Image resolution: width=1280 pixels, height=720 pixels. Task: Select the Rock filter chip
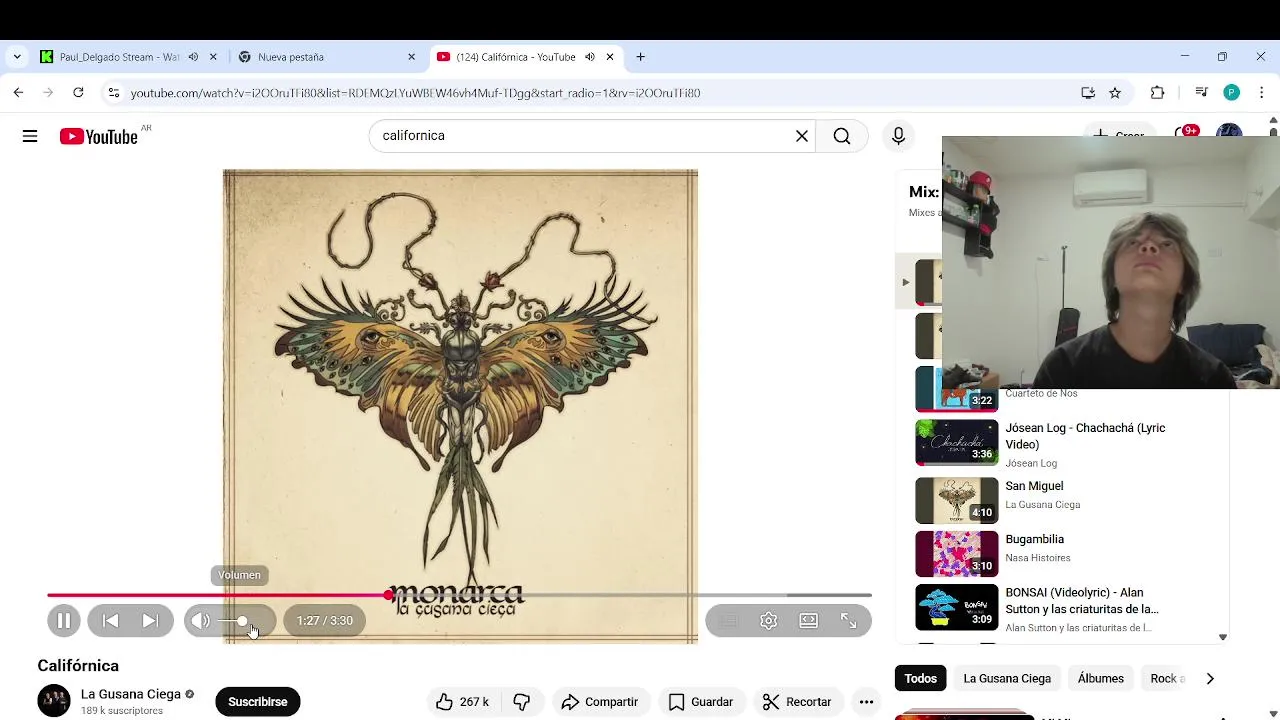click(x=1167, y=678)
